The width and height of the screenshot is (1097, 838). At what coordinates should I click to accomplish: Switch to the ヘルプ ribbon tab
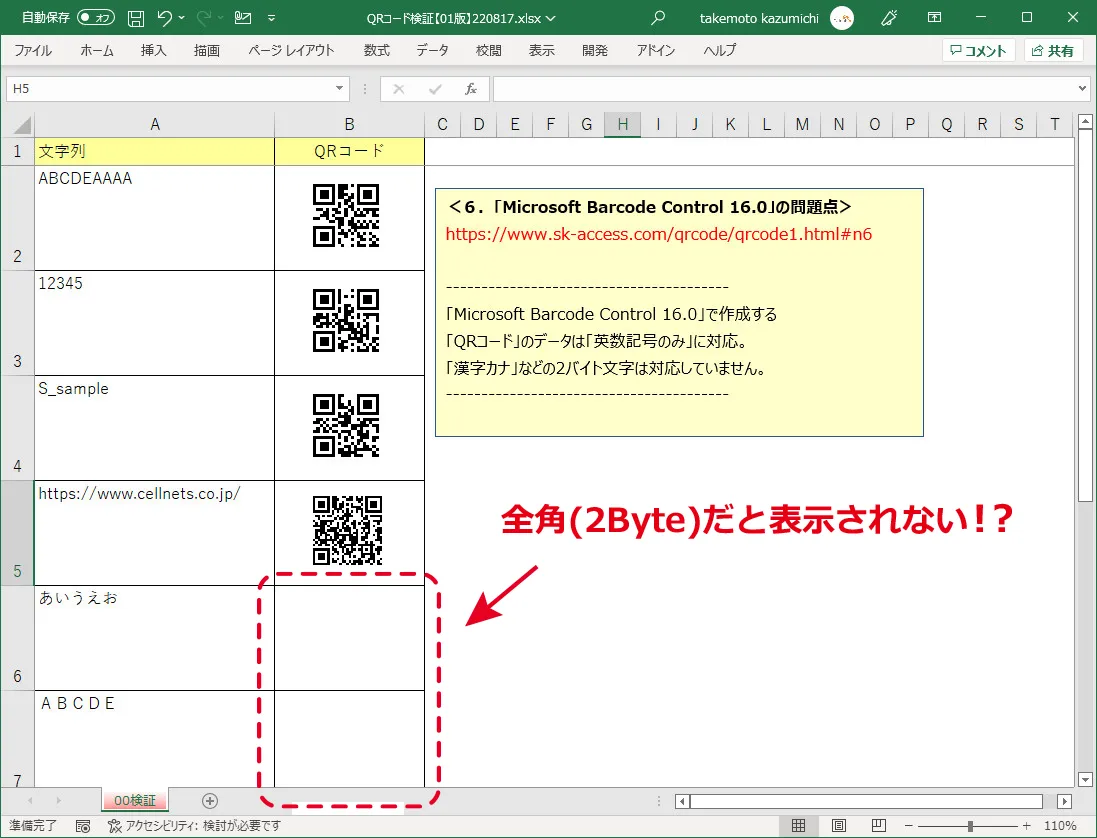click(x=720, y=50)
